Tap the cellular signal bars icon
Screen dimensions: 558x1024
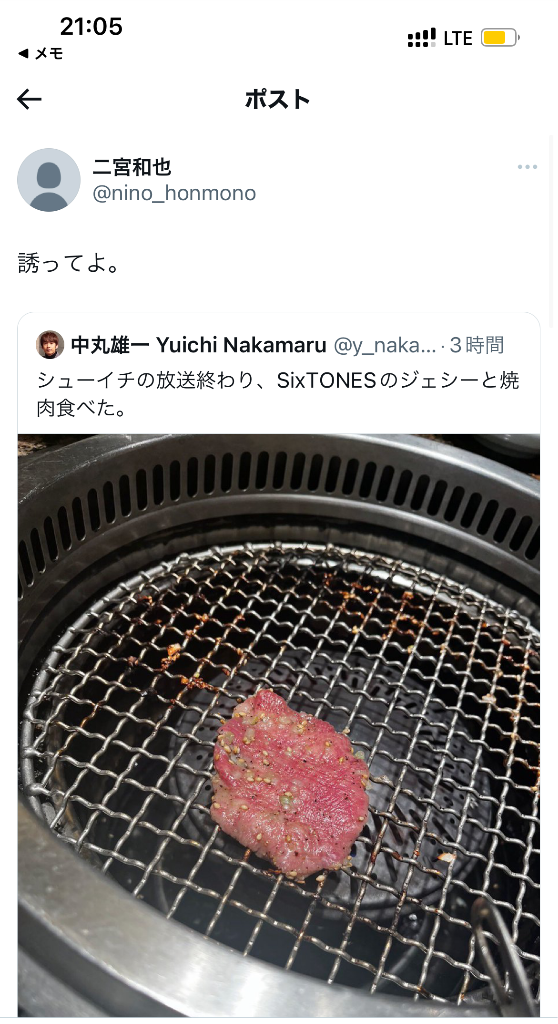coord(421,38)
